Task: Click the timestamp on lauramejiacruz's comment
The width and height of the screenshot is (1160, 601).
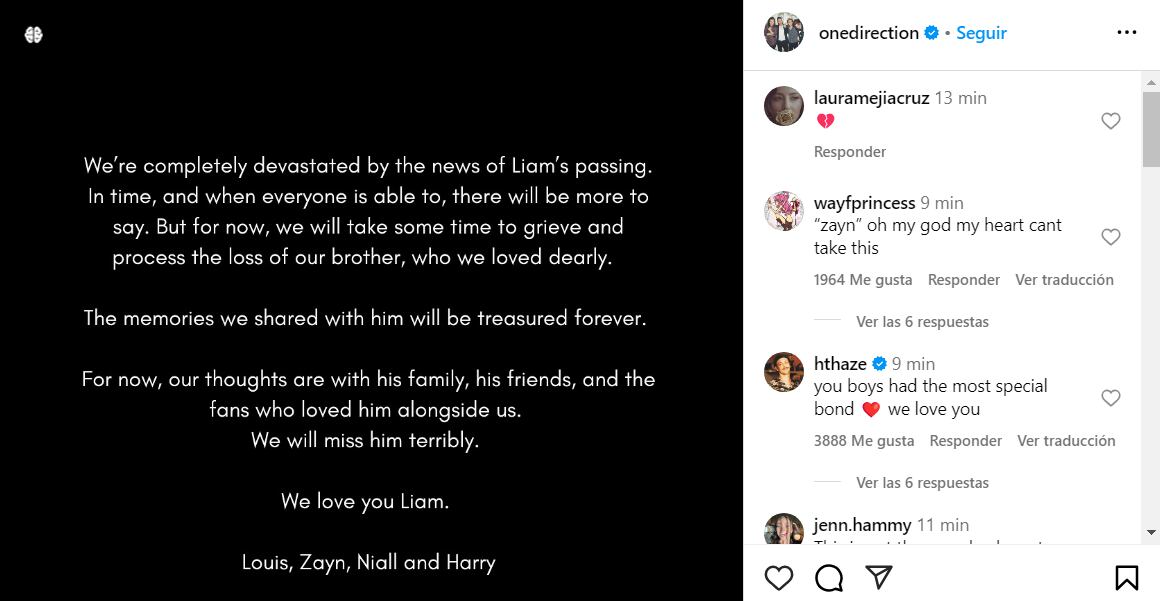Action: click(x=963, y=98)
